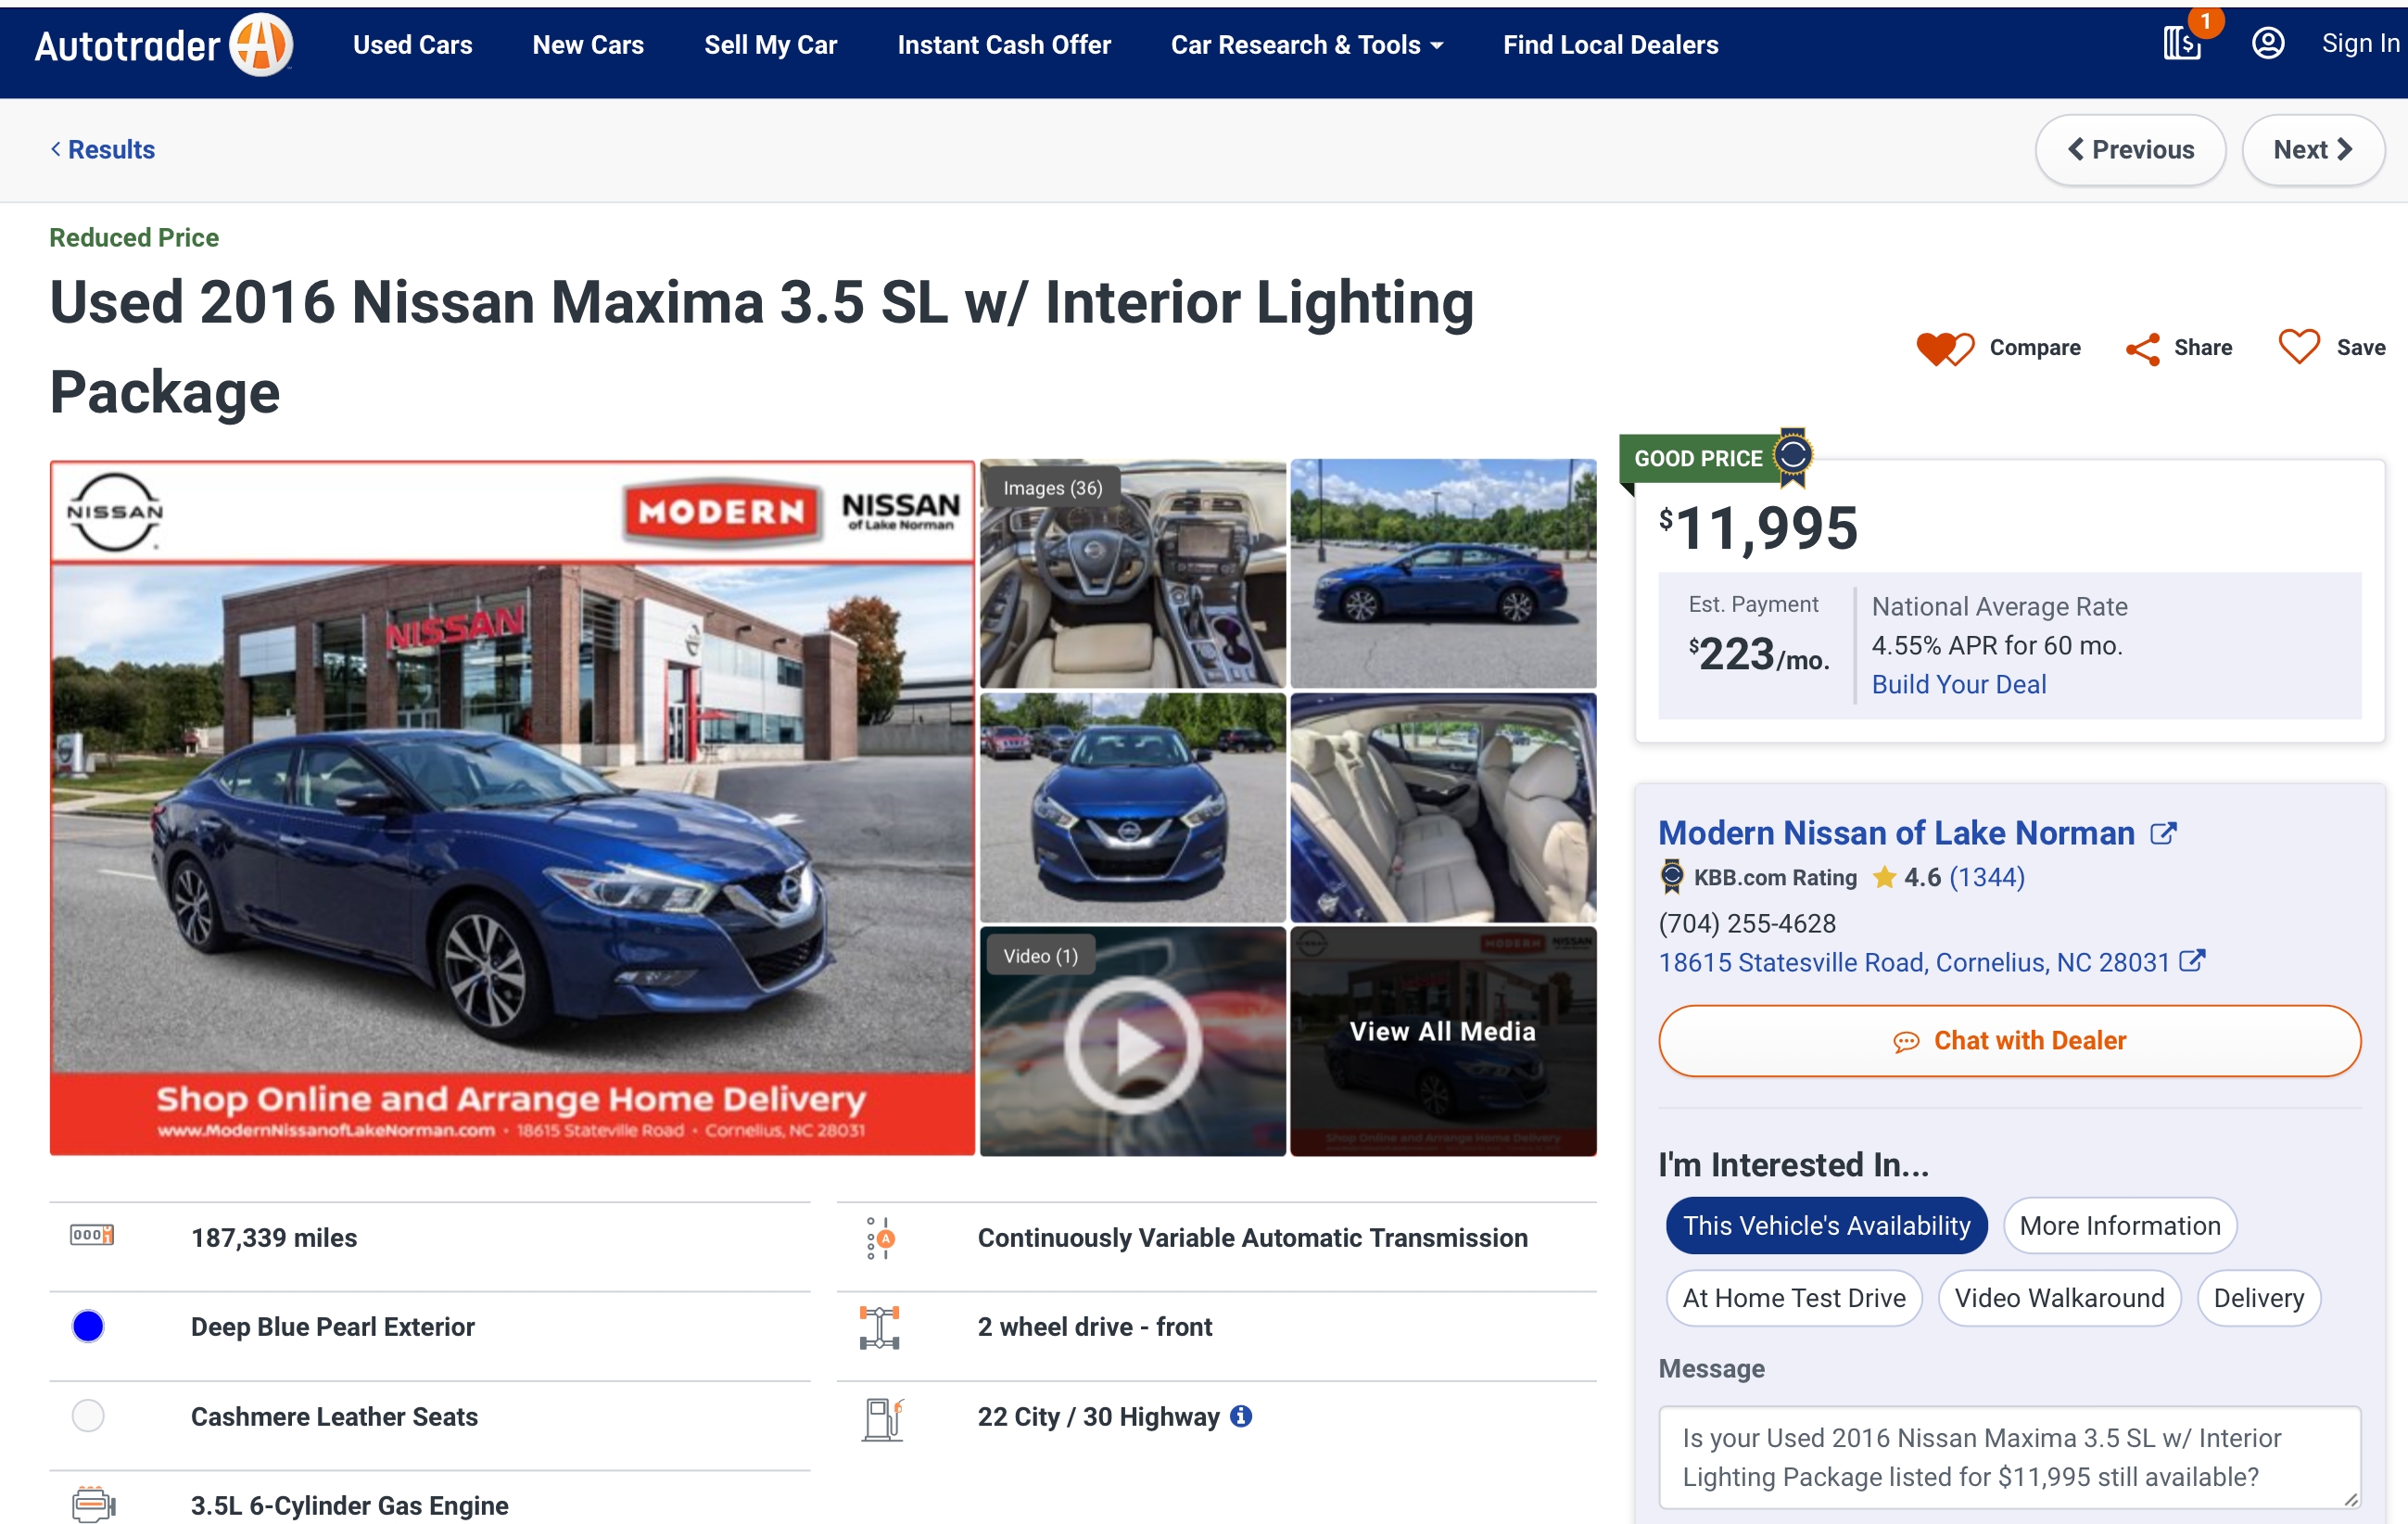Image resolution: width=2408 pixels, height=1524 pixels.
Task: Click the Autotrader logo icon
Action: click(x=260, y=45)
